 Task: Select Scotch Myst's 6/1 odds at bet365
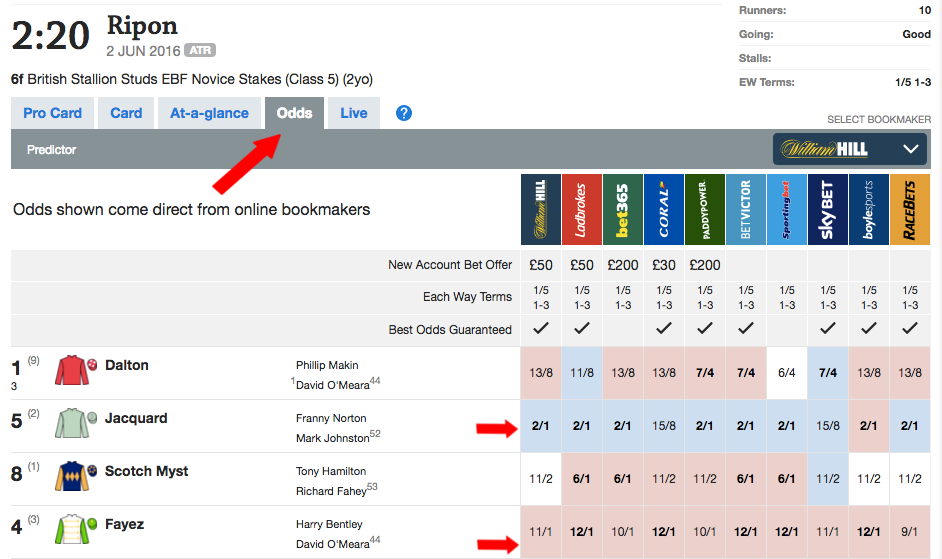pos(622,478)
